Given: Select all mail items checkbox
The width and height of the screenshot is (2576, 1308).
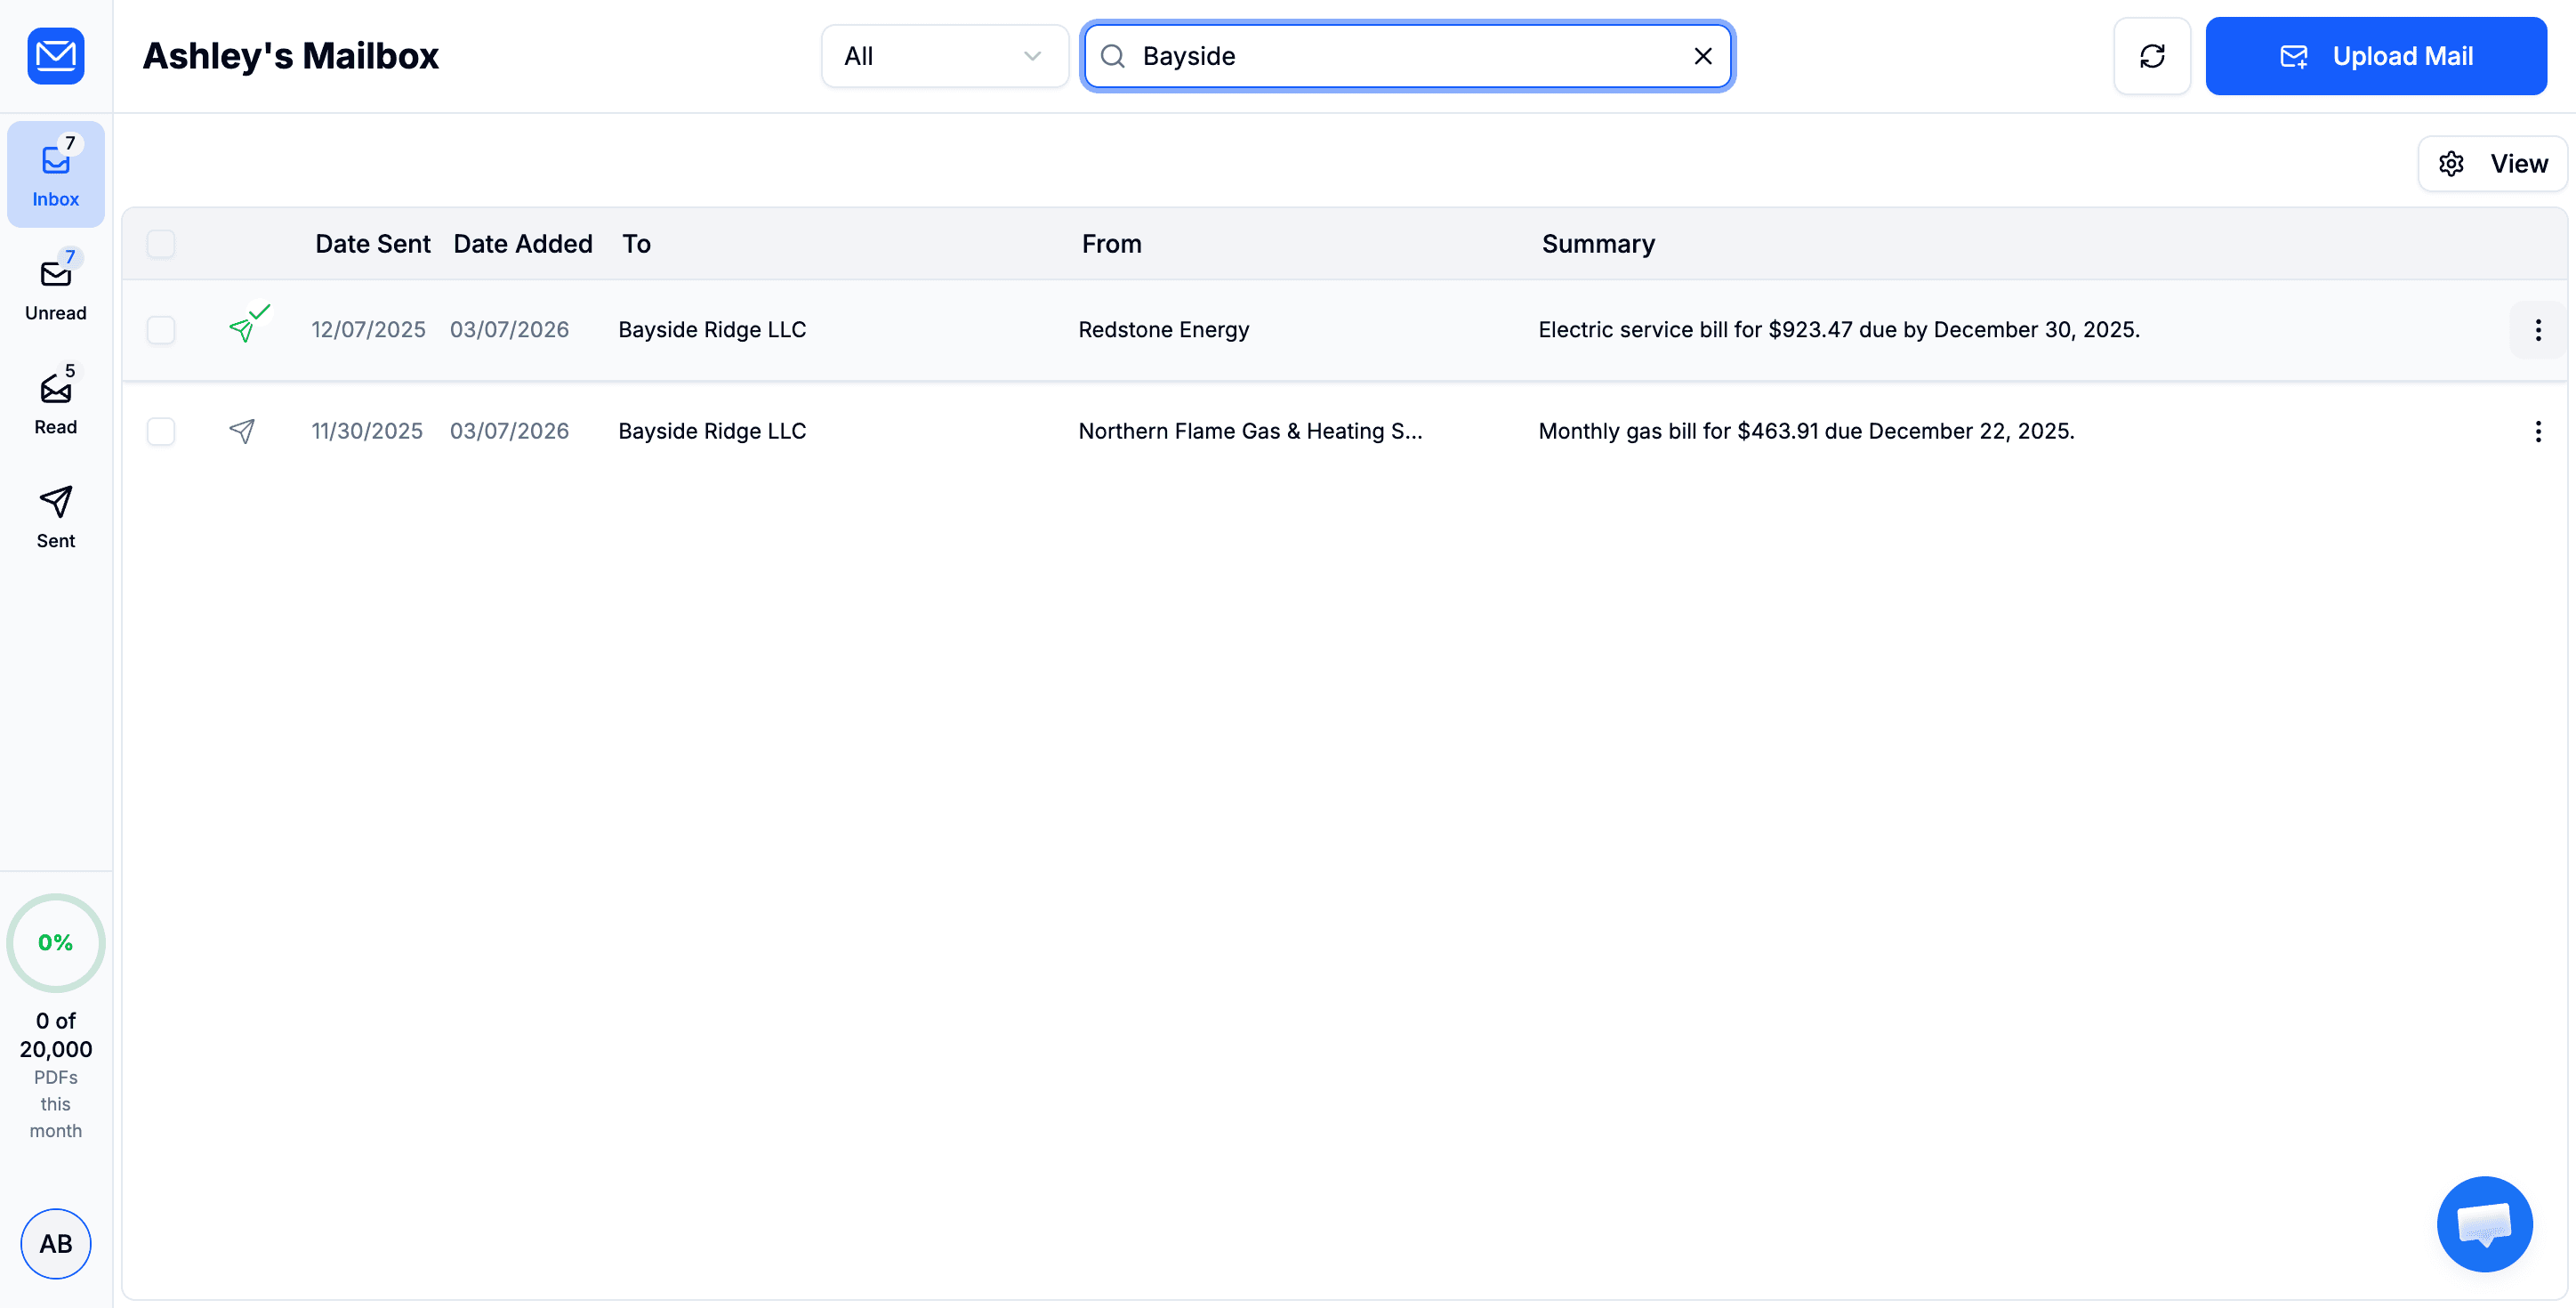Looking at the screenshot, I should point(161,243).
